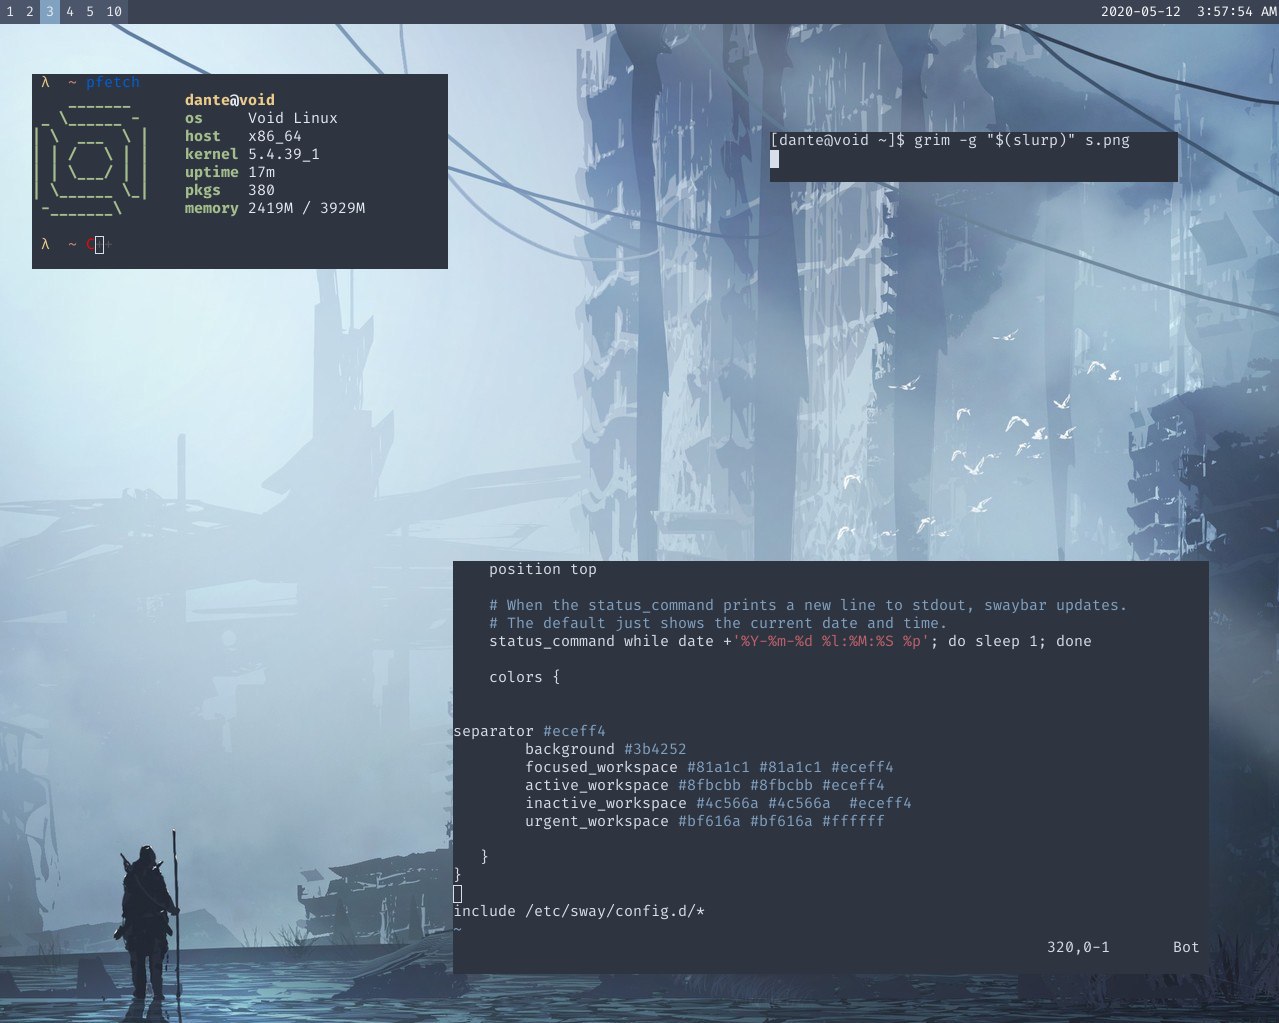
Task: Click the urgent_workspace #bf616a line
Action: click(705, 821)
